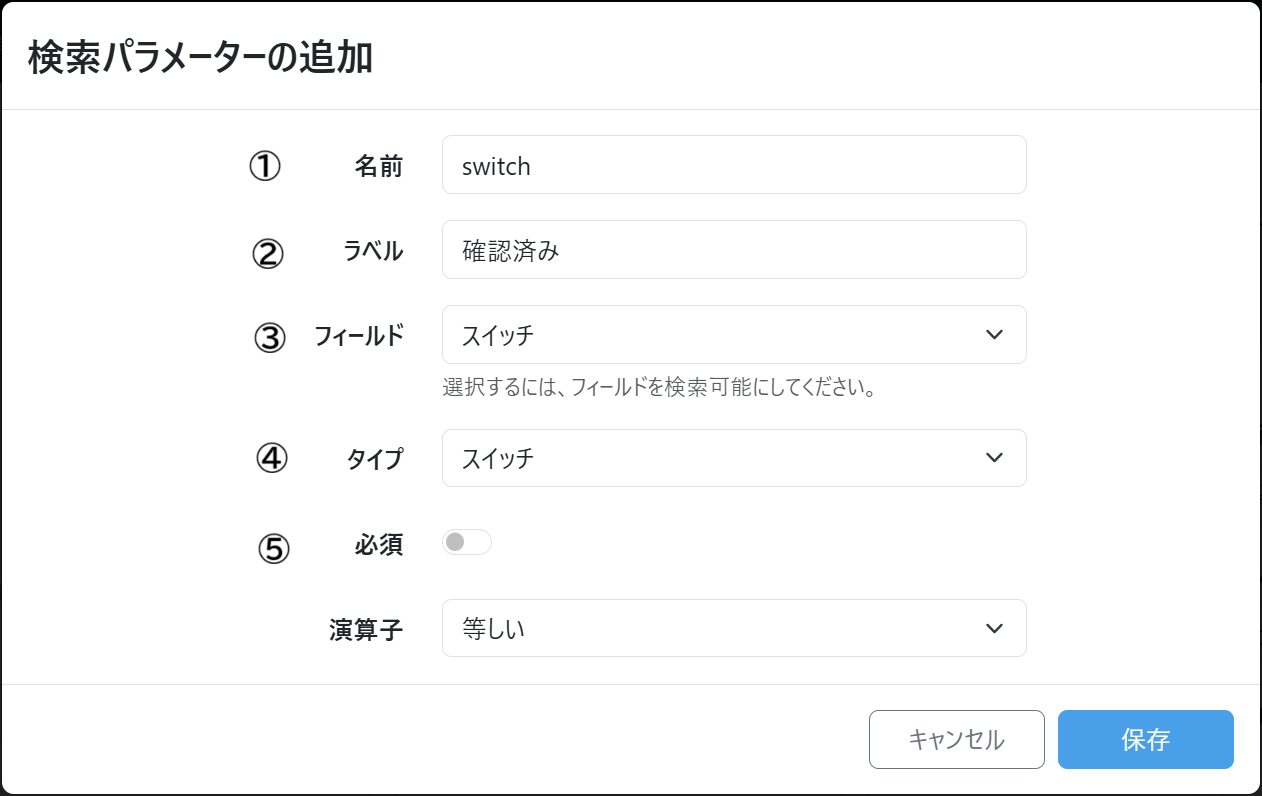Click the 名前 field label
This screenshot has height=796, width=1262.
[x=379, y=166]
